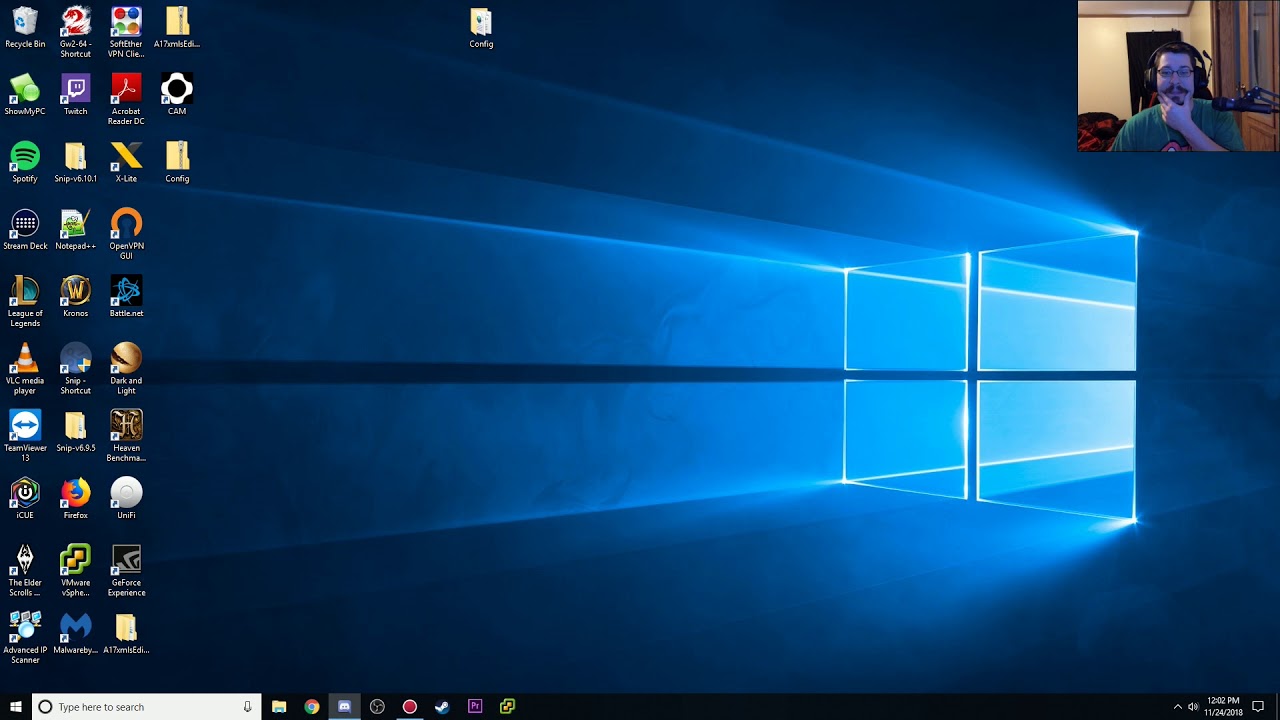Select the Snip-v6.10.1 folder
This screenshot has width=1280, height=720.
point(75,162)
